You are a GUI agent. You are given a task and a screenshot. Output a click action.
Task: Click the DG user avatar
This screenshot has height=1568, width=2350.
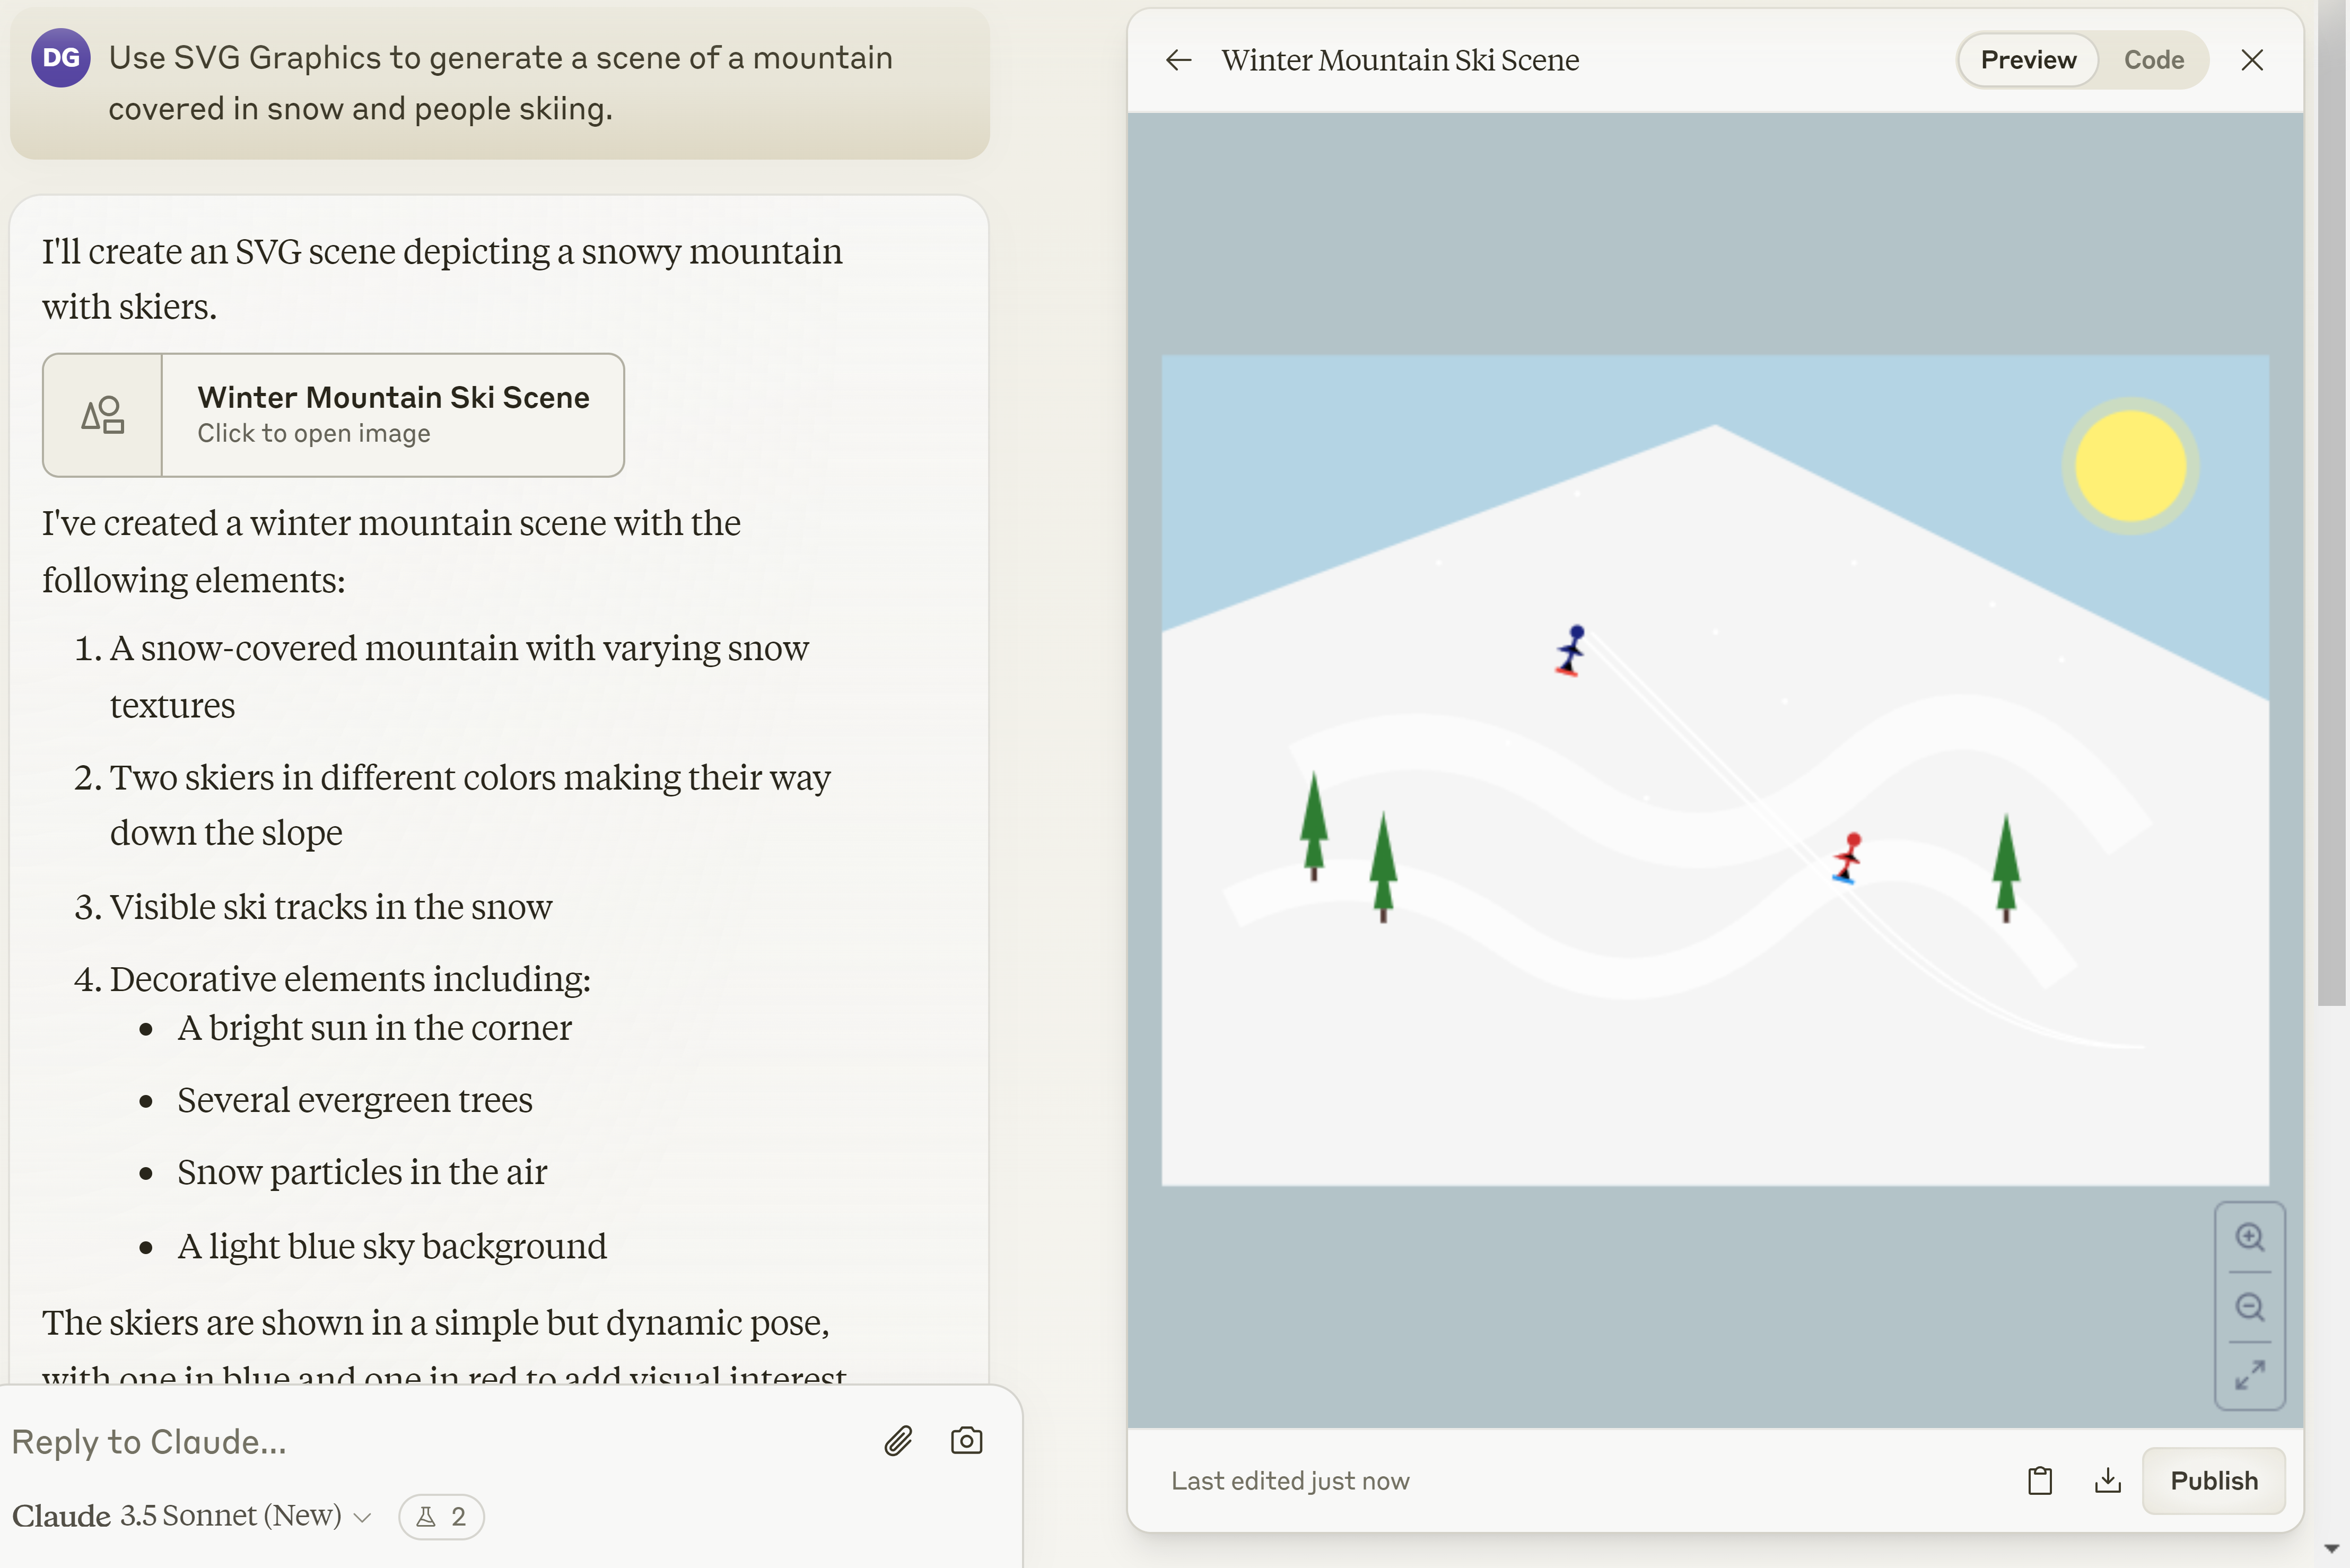pyautogui.click(x=60, y=58)
